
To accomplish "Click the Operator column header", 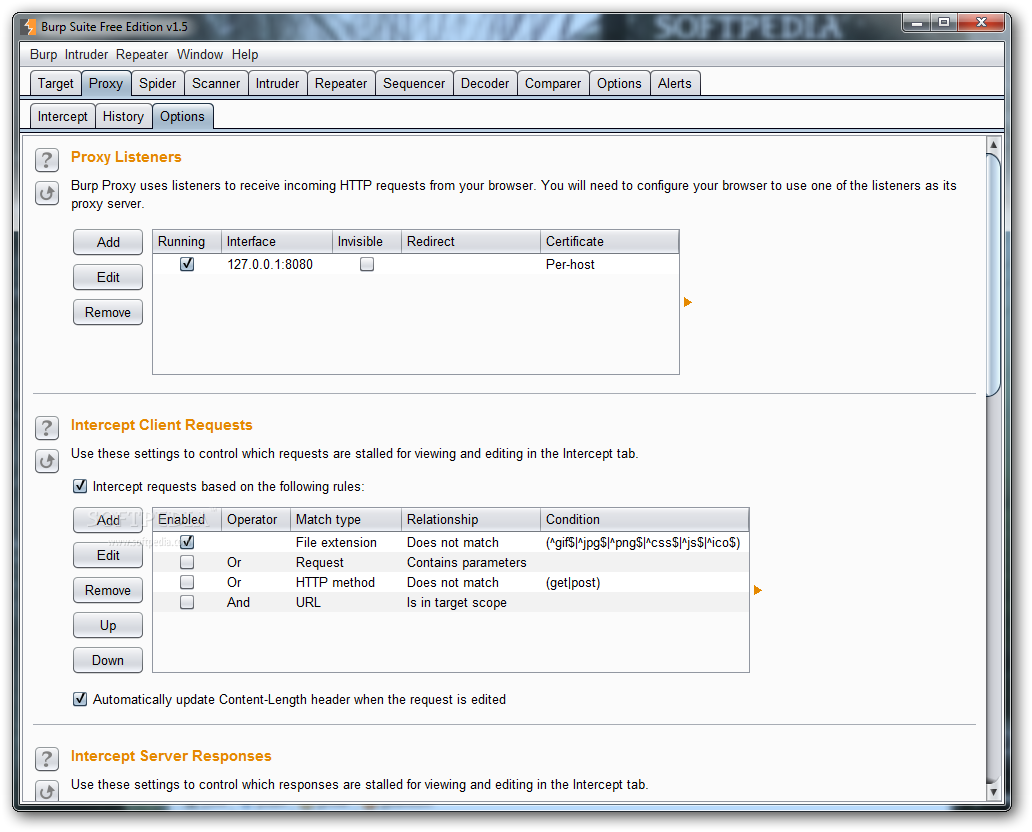I will point(256,519).
